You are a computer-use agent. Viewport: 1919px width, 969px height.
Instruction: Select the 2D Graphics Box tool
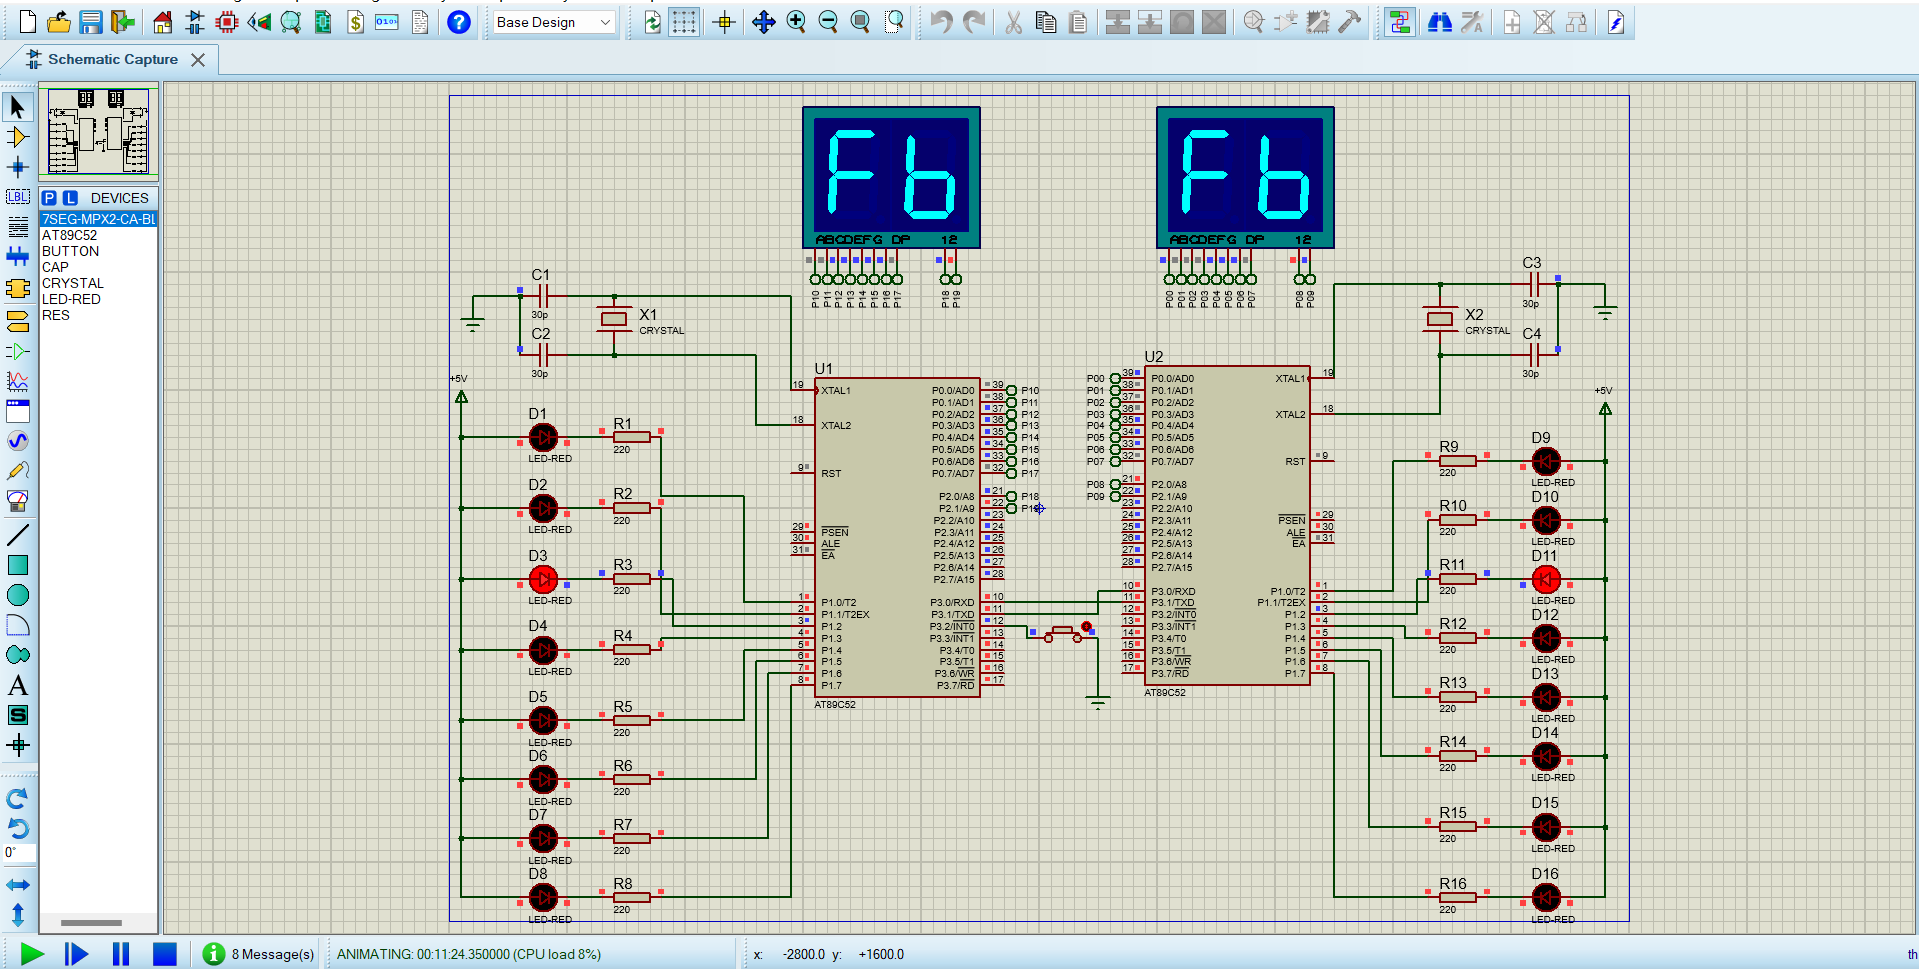tap(18, 565)
